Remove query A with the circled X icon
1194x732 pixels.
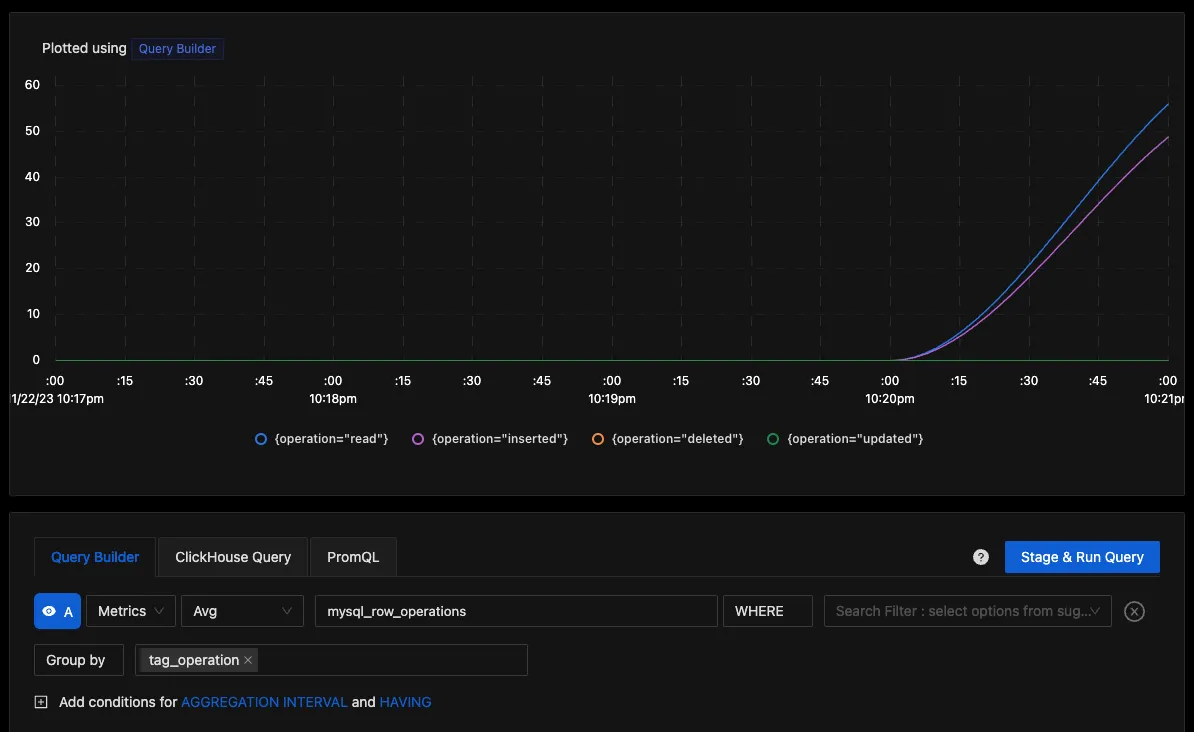(1134, 612)
